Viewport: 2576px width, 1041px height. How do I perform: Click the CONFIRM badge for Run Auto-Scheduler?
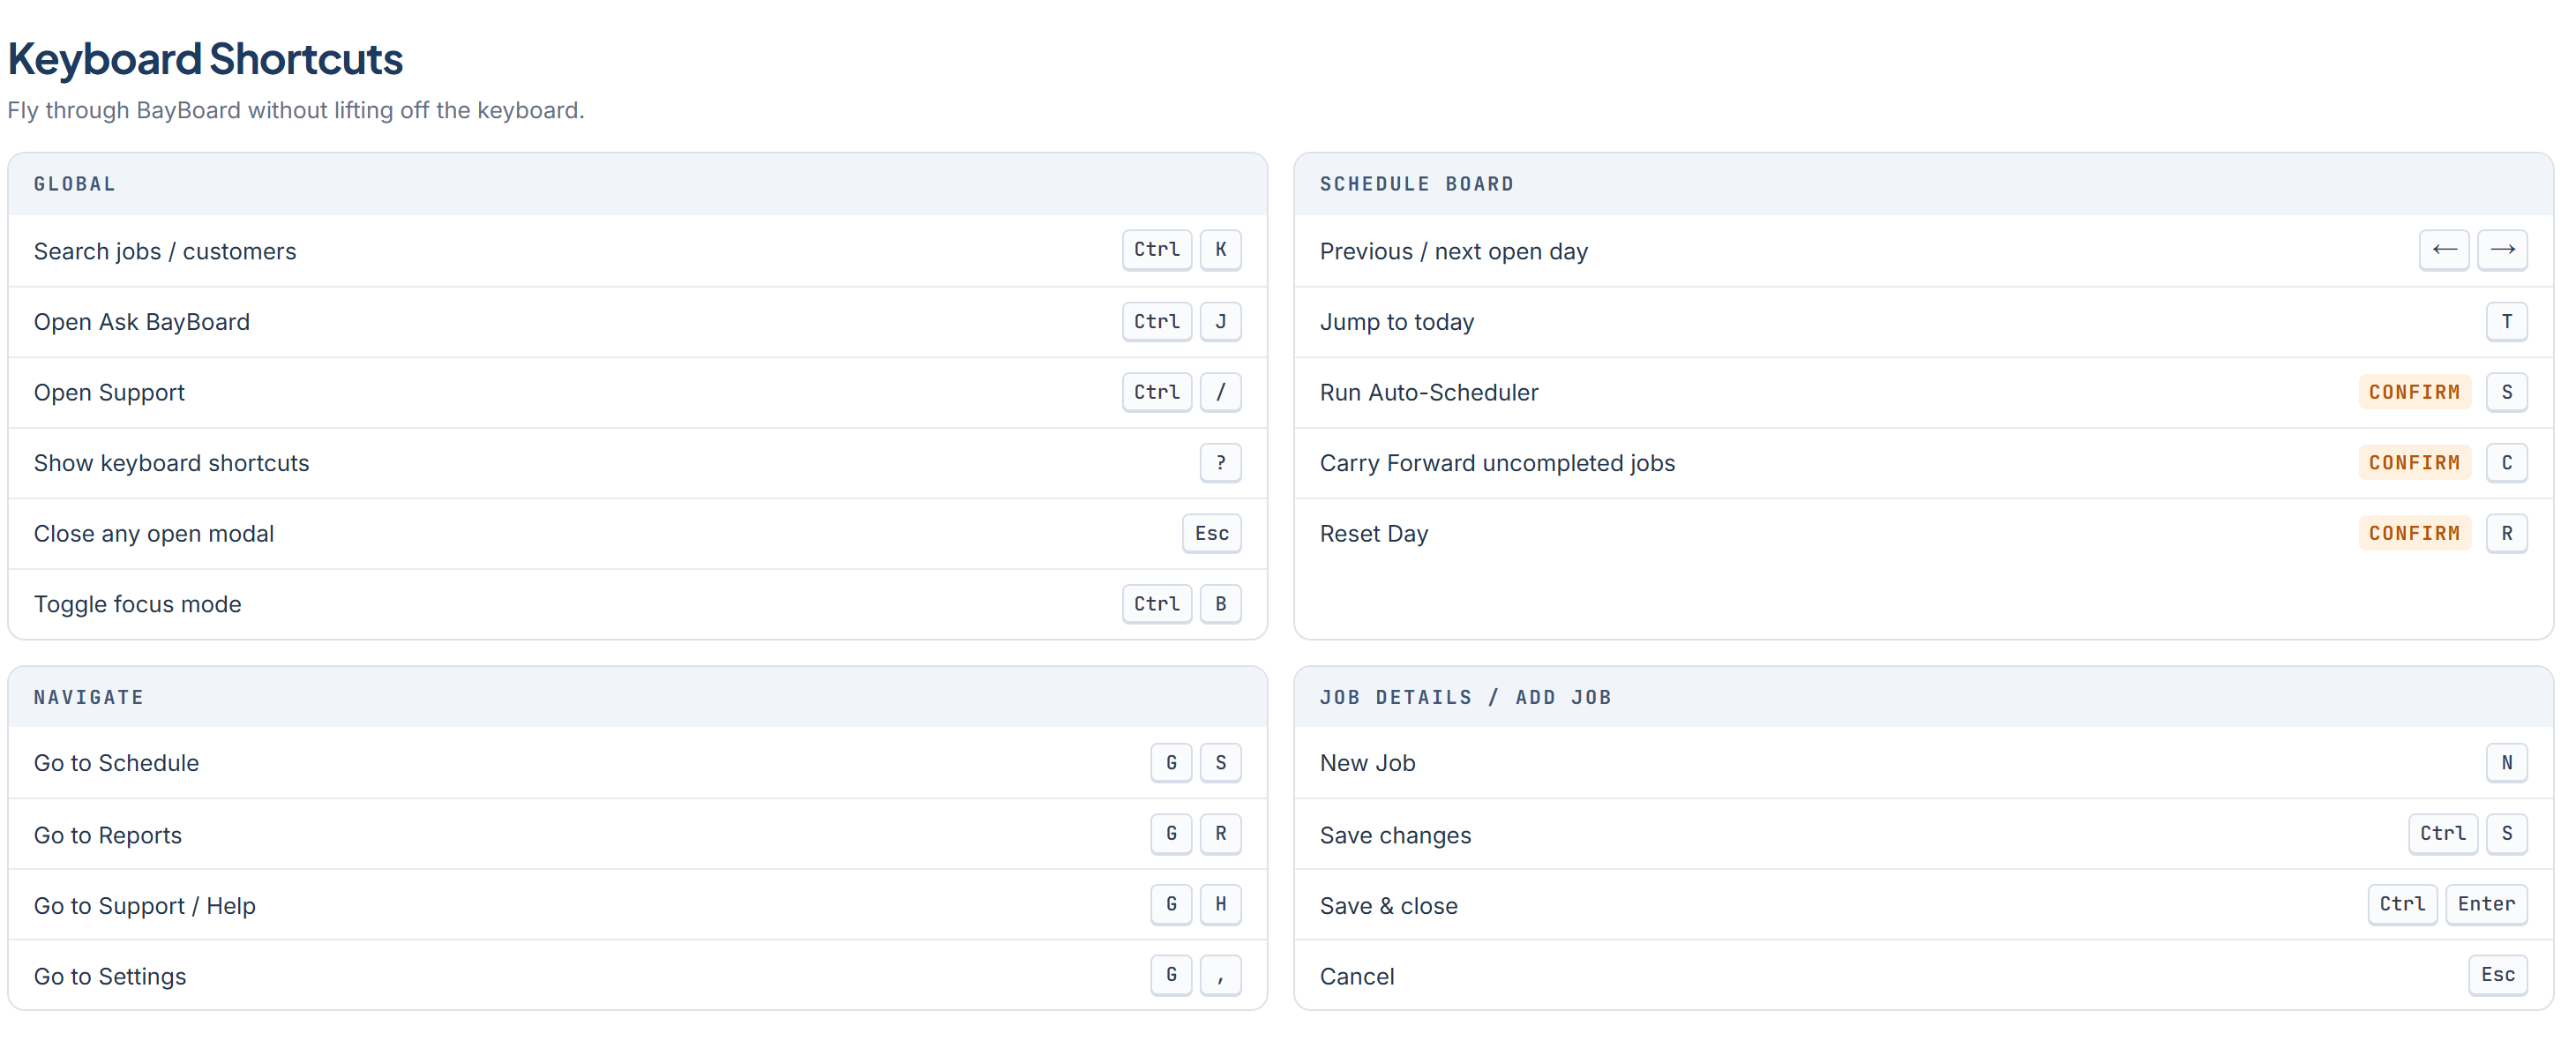(x=2414, y=392)
